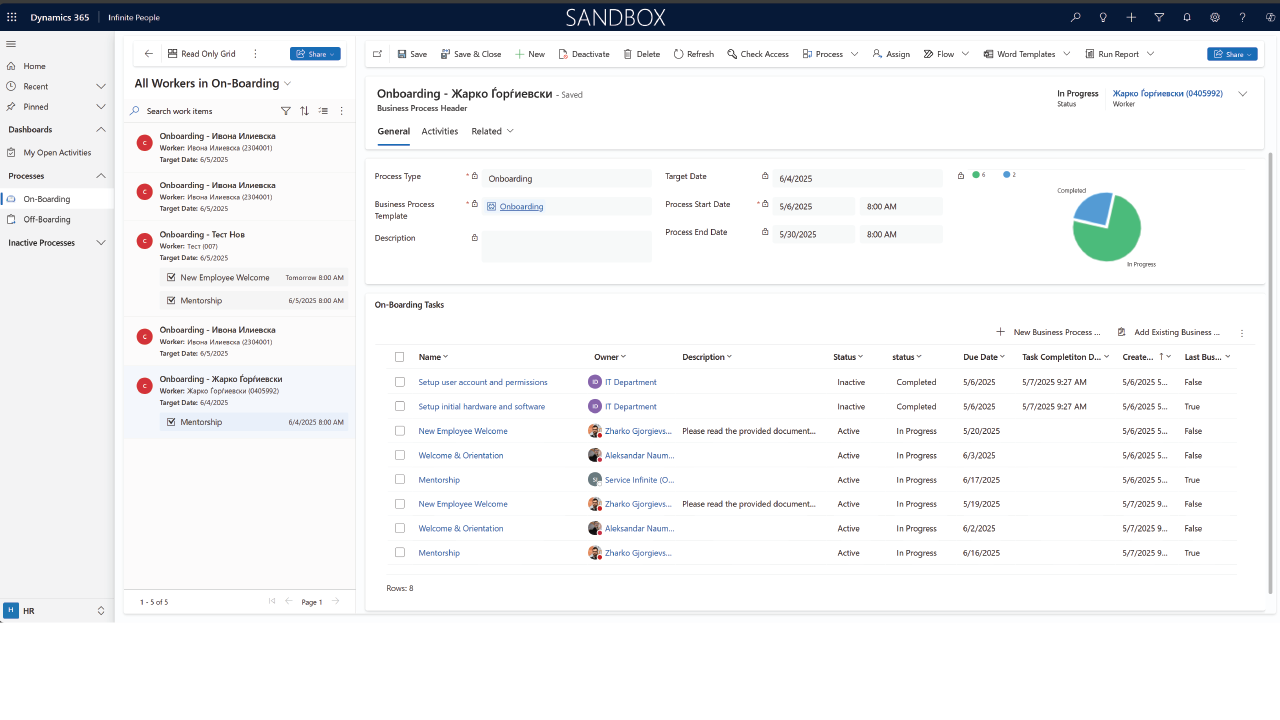Collapse the sidebar with the hamburger icon

(11, 44)
